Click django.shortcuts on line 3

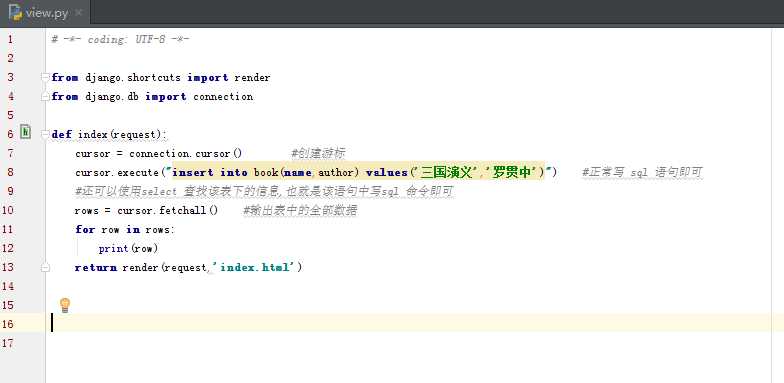[x=132, y=78]
